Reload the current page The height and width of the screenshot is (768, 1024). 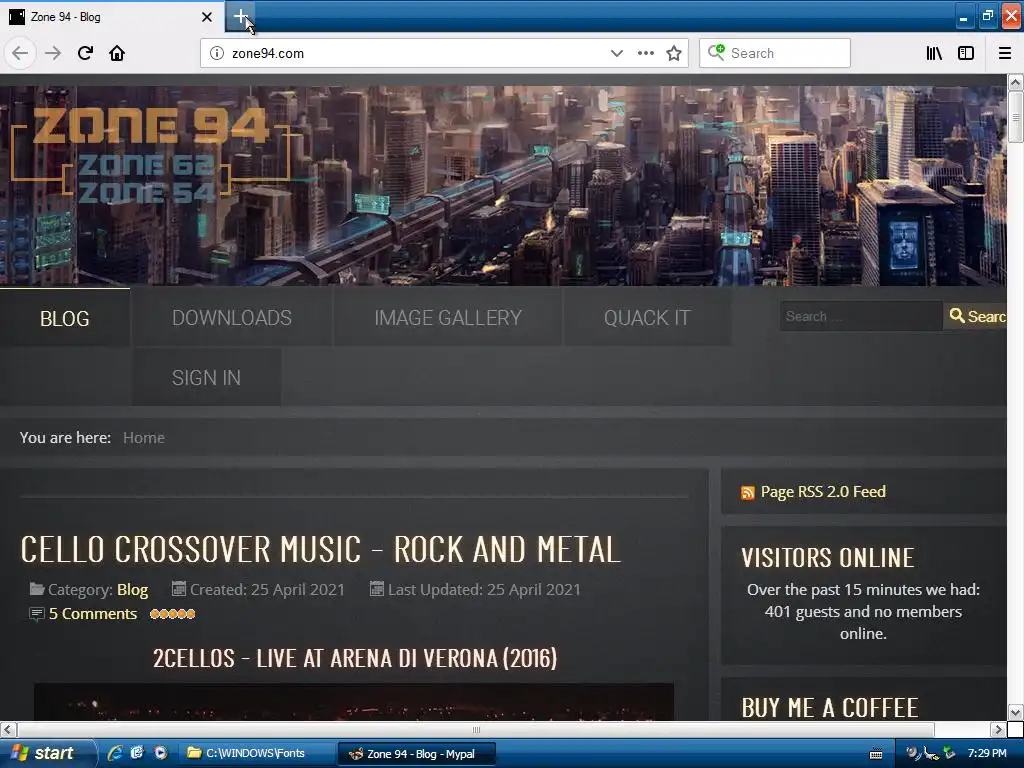pyautogui.click(x=85, y=53)
